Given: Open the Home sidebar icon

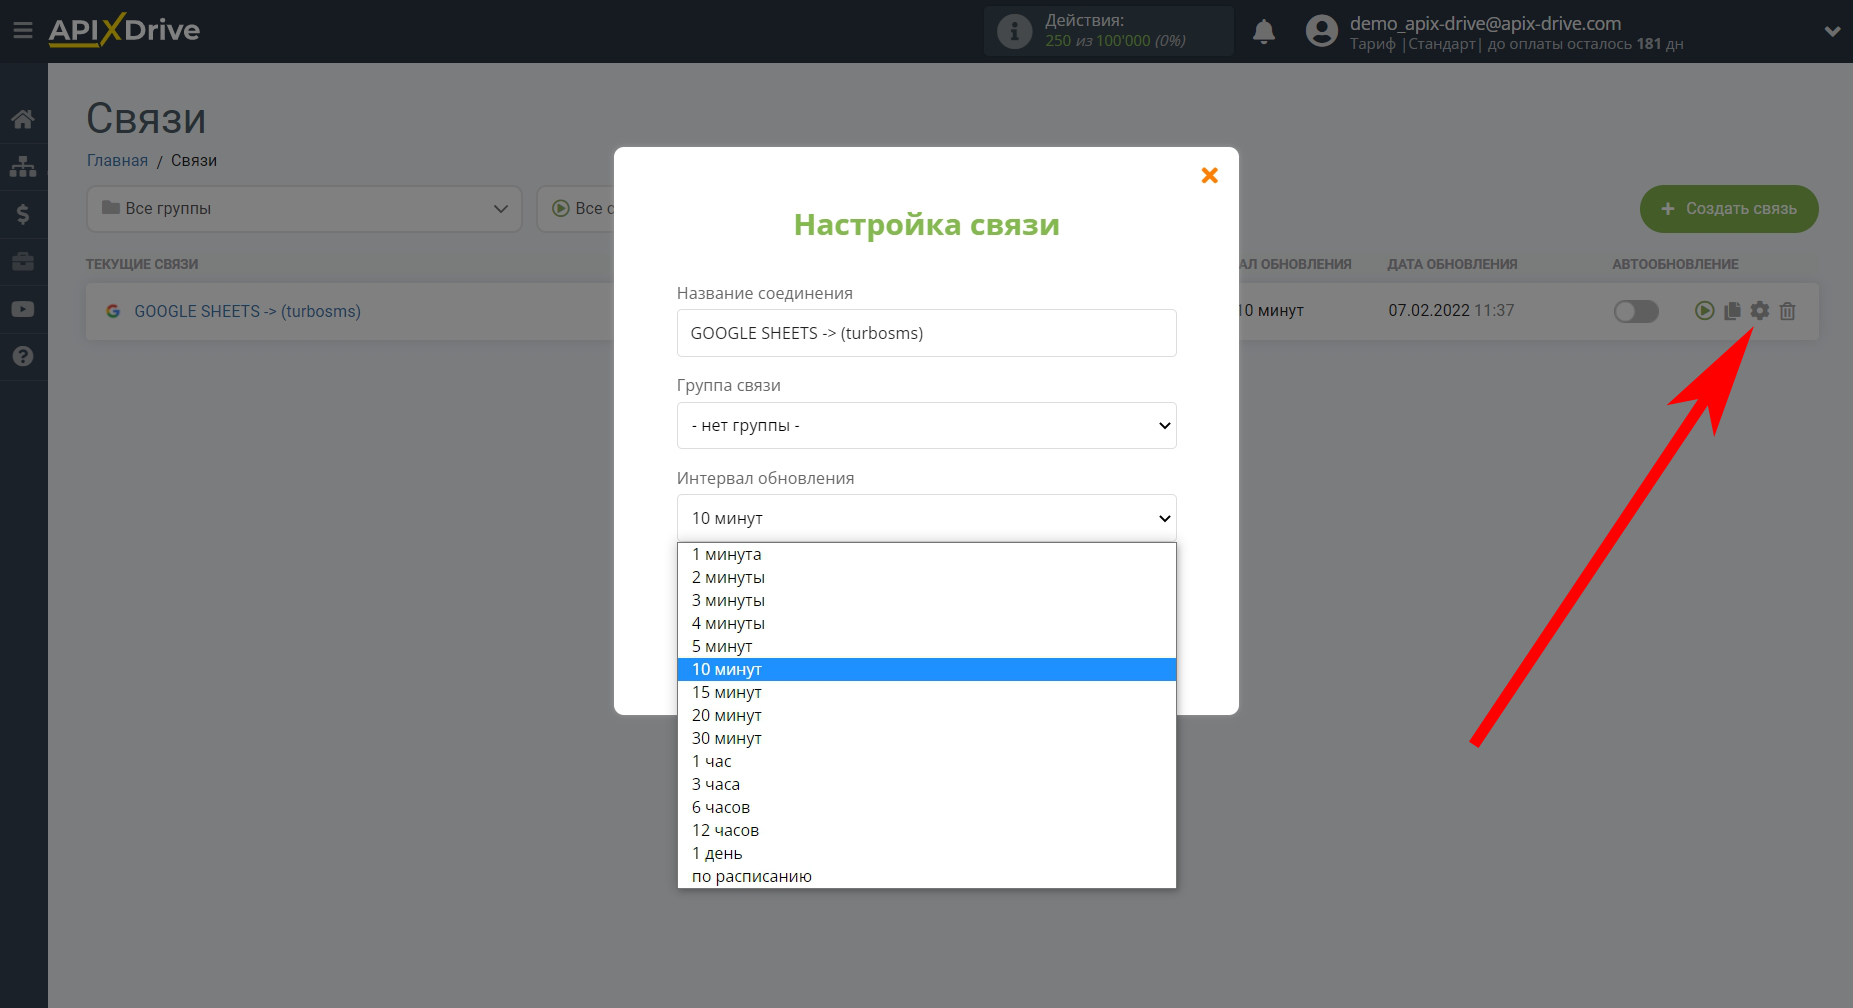Looking at the screenshot, I should tap(23, 119).
